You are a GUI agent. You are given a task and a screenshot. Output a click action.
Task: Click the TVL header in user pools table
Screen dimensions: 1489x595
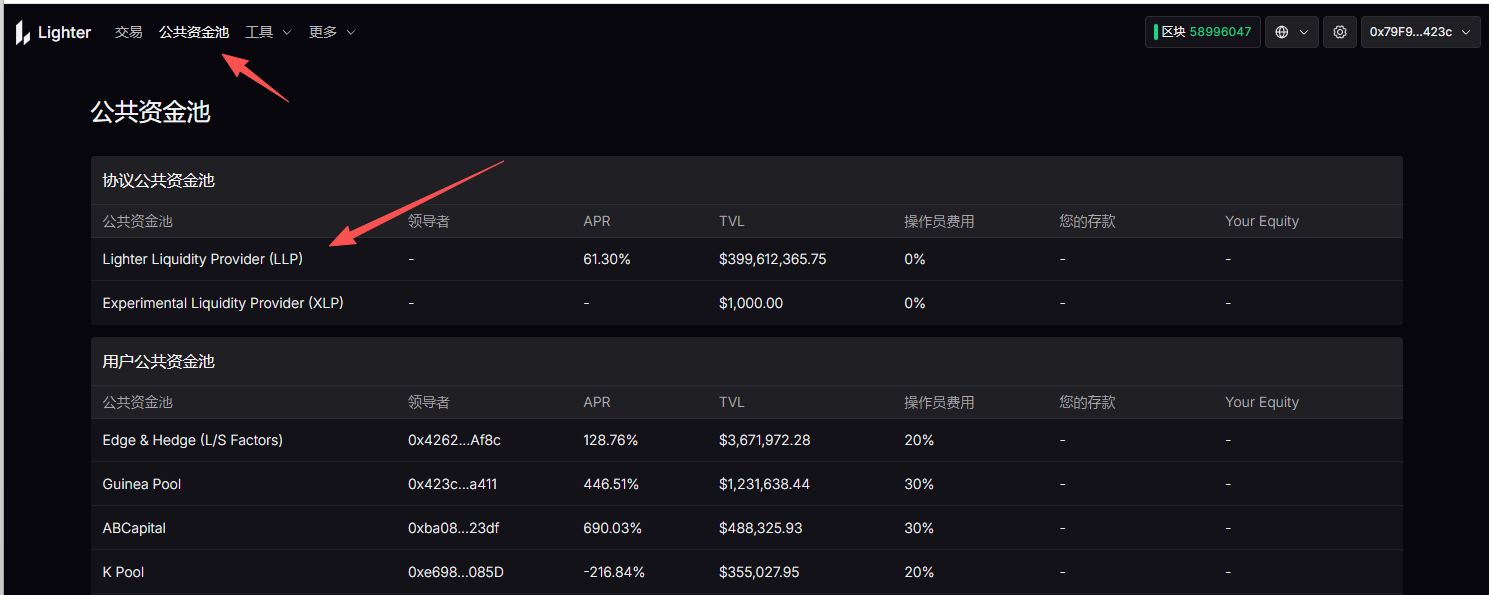731,401
